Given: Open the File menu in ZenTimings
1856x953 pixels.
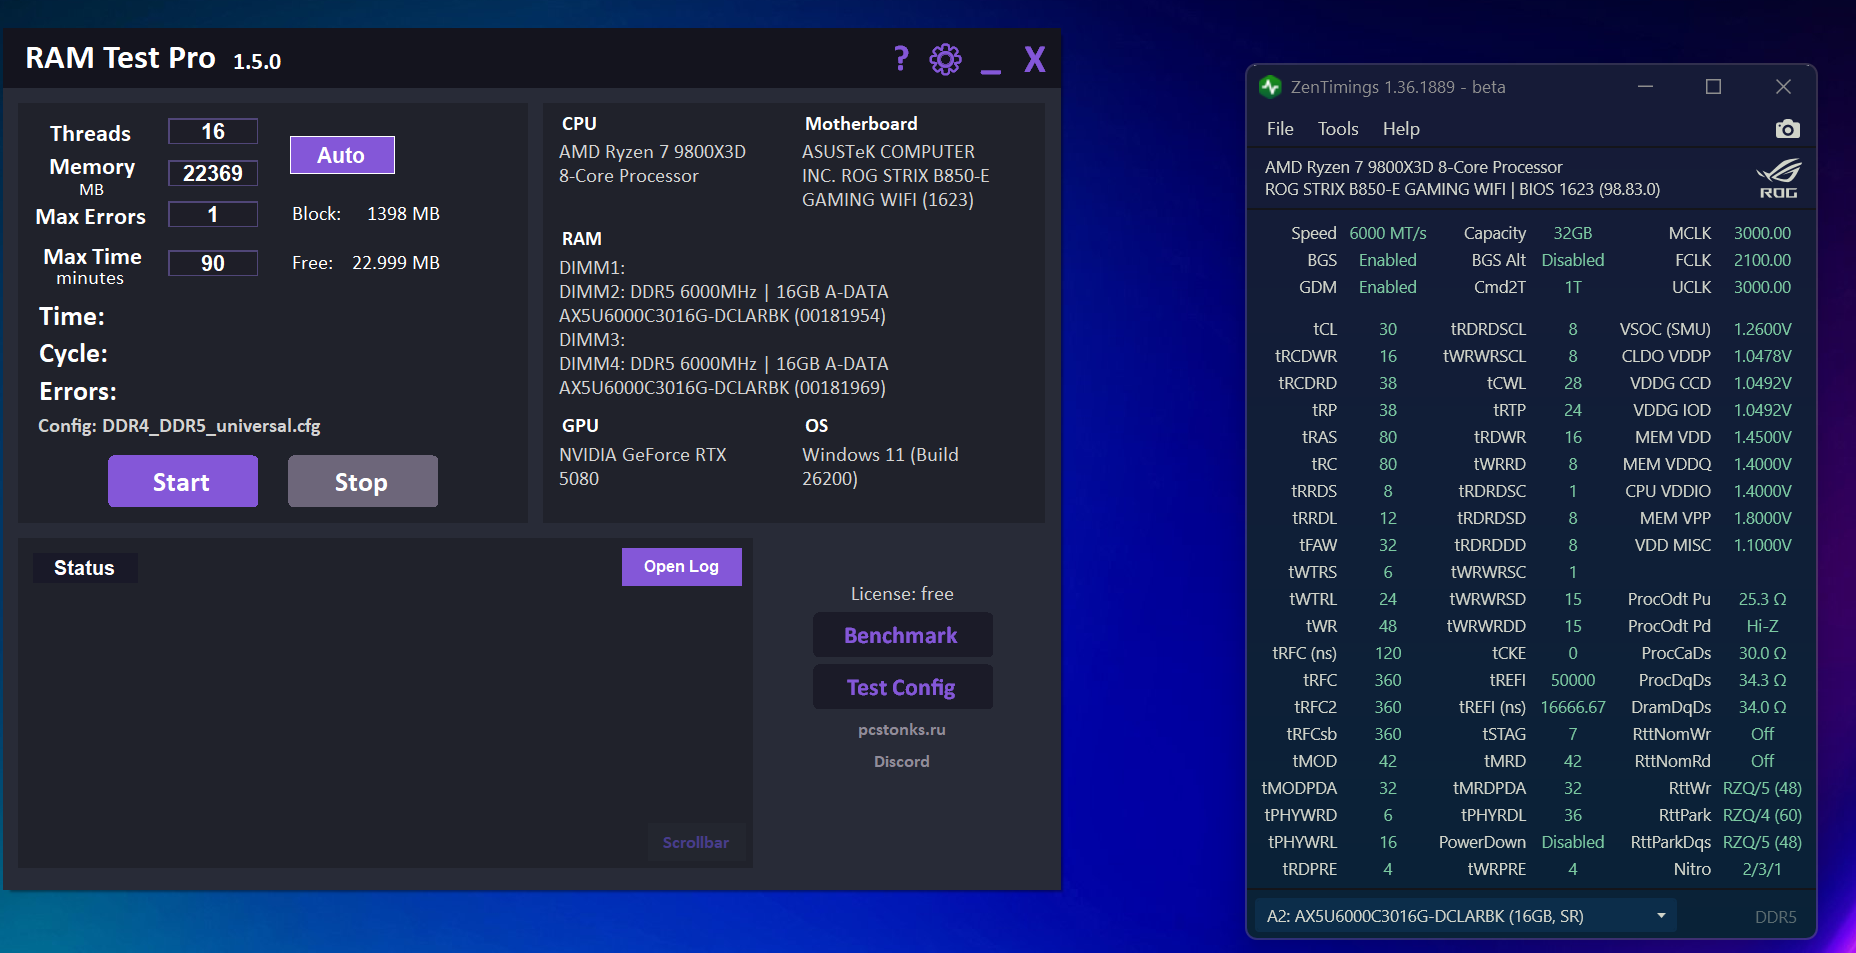Looking at the screenshot, I should click(1280, 129).
